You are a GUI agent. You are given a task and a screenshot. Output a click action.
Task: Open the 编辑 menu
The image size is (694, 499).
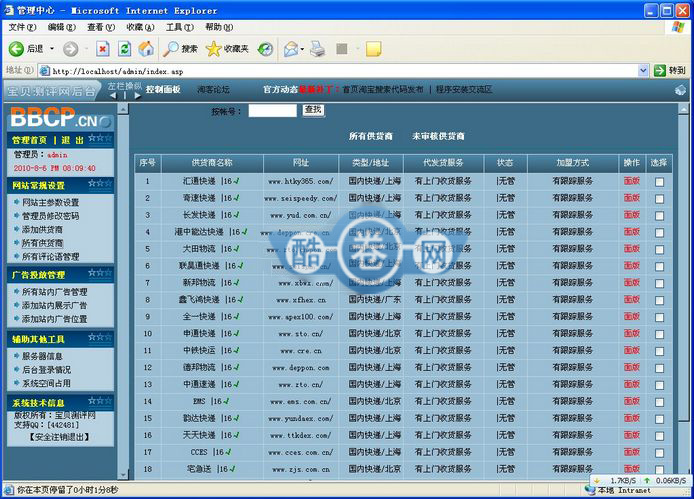coord(62,27)
